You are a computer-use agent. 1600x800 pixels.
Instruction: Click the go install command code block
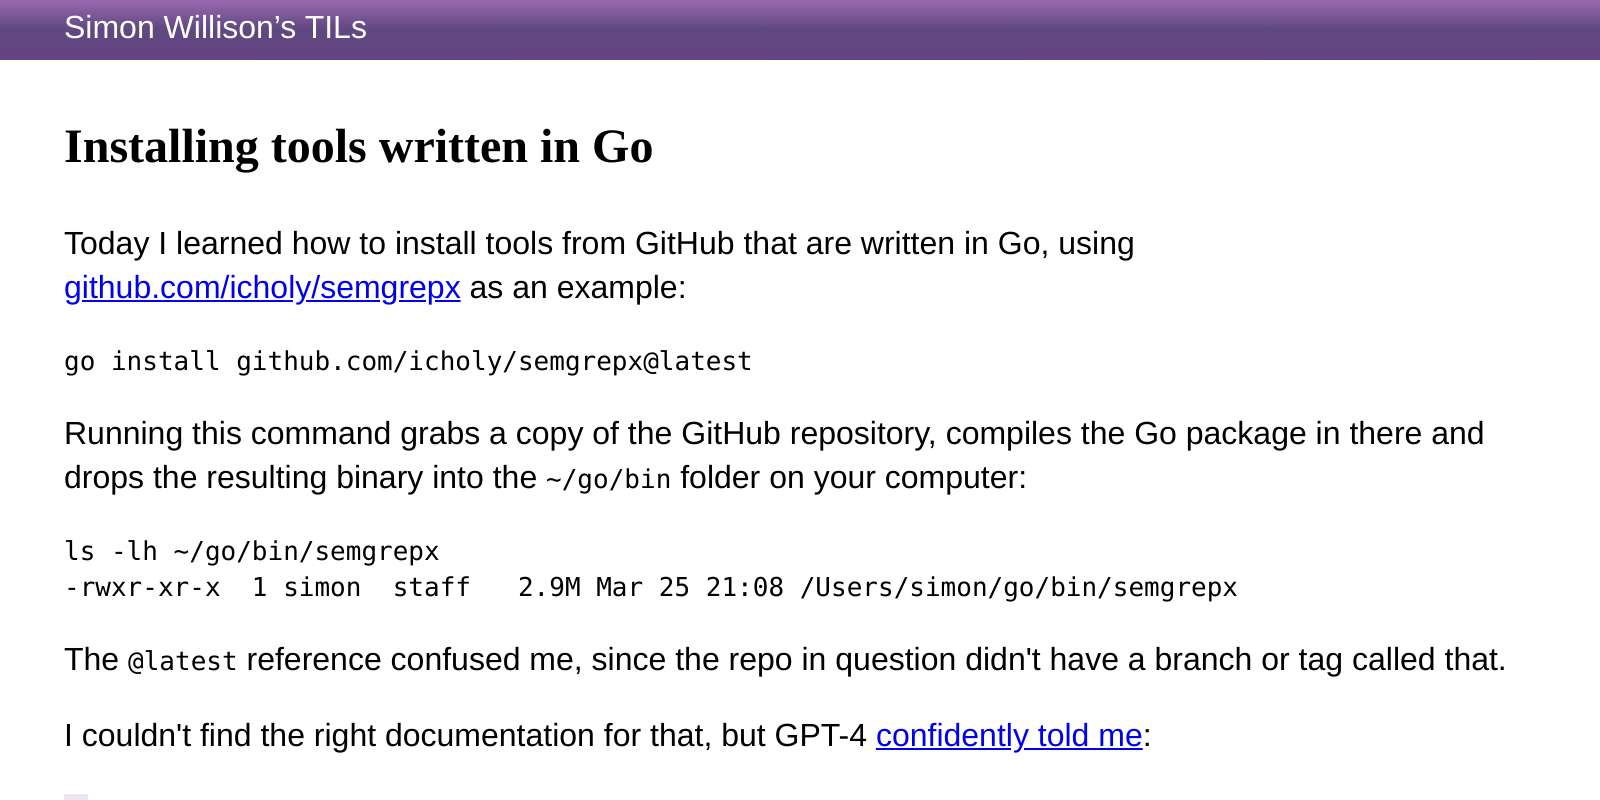(408, 361)
